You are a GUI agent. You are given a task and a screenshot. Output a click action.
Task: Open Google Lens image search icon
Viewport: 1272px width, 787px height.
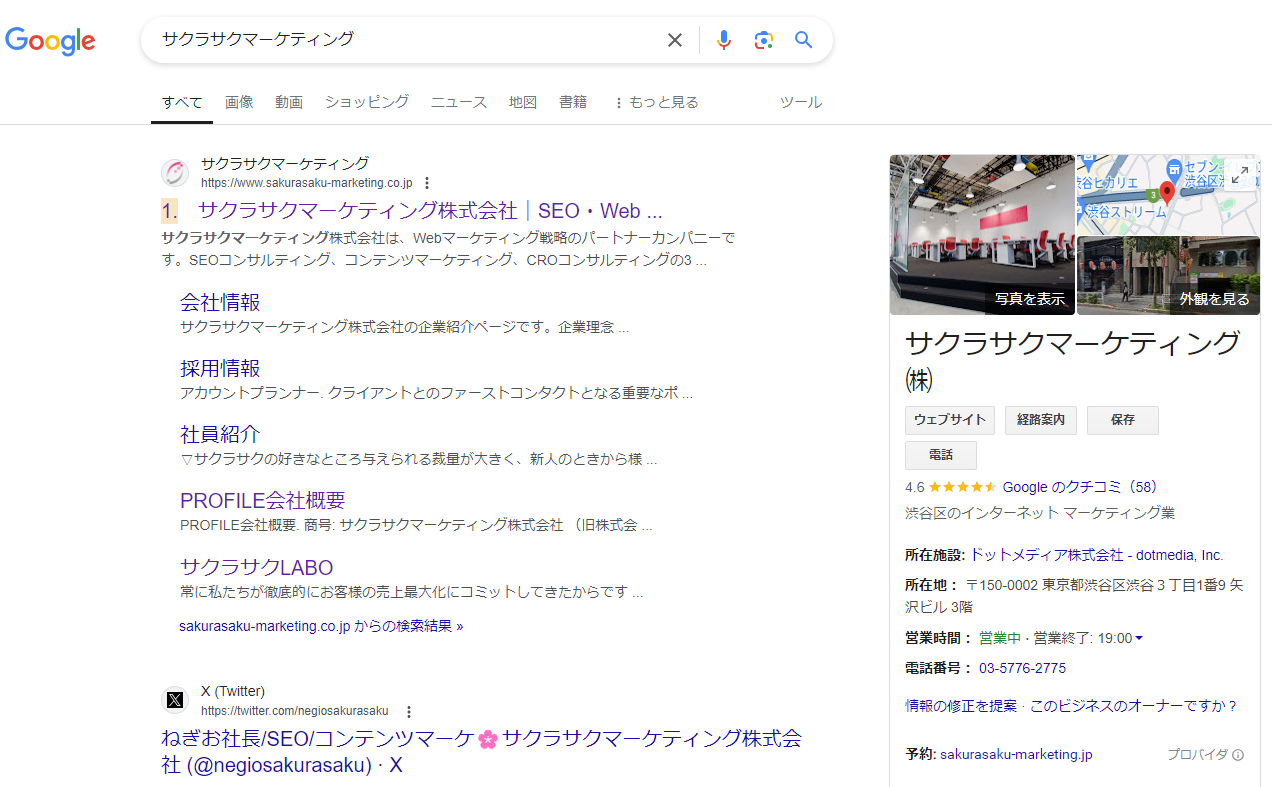click(764, 40)
